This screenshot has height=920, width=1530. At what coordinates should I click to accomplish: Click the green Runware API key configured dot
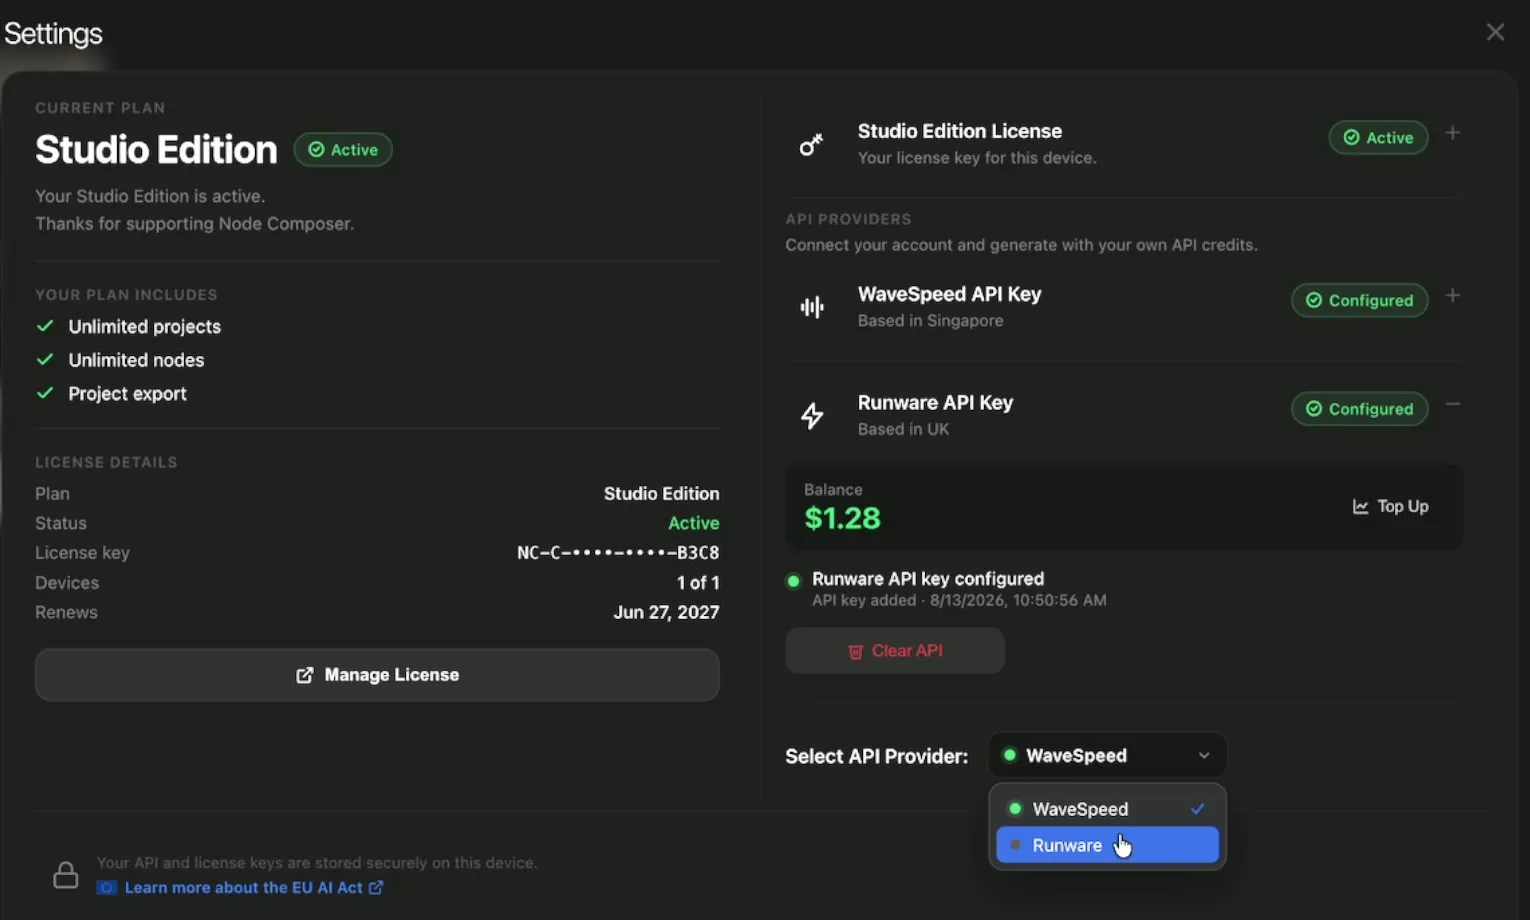tap(793, 580)
